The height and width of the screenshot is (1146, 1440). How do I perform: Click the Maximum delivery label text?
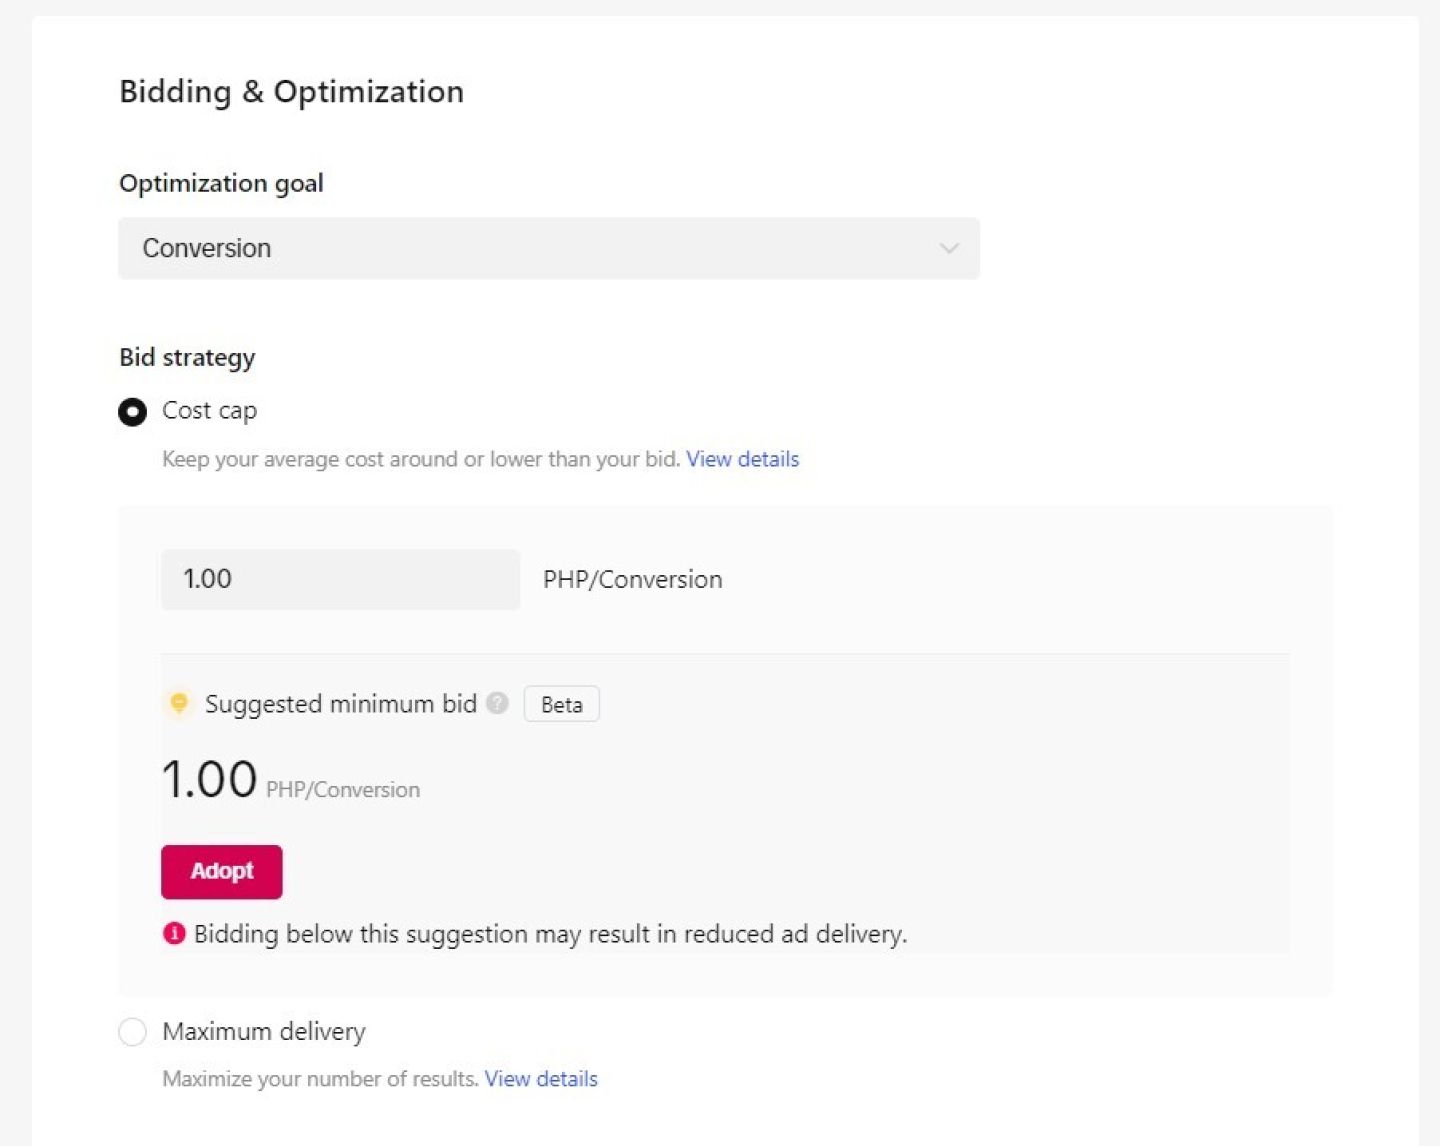[264, 1031]
